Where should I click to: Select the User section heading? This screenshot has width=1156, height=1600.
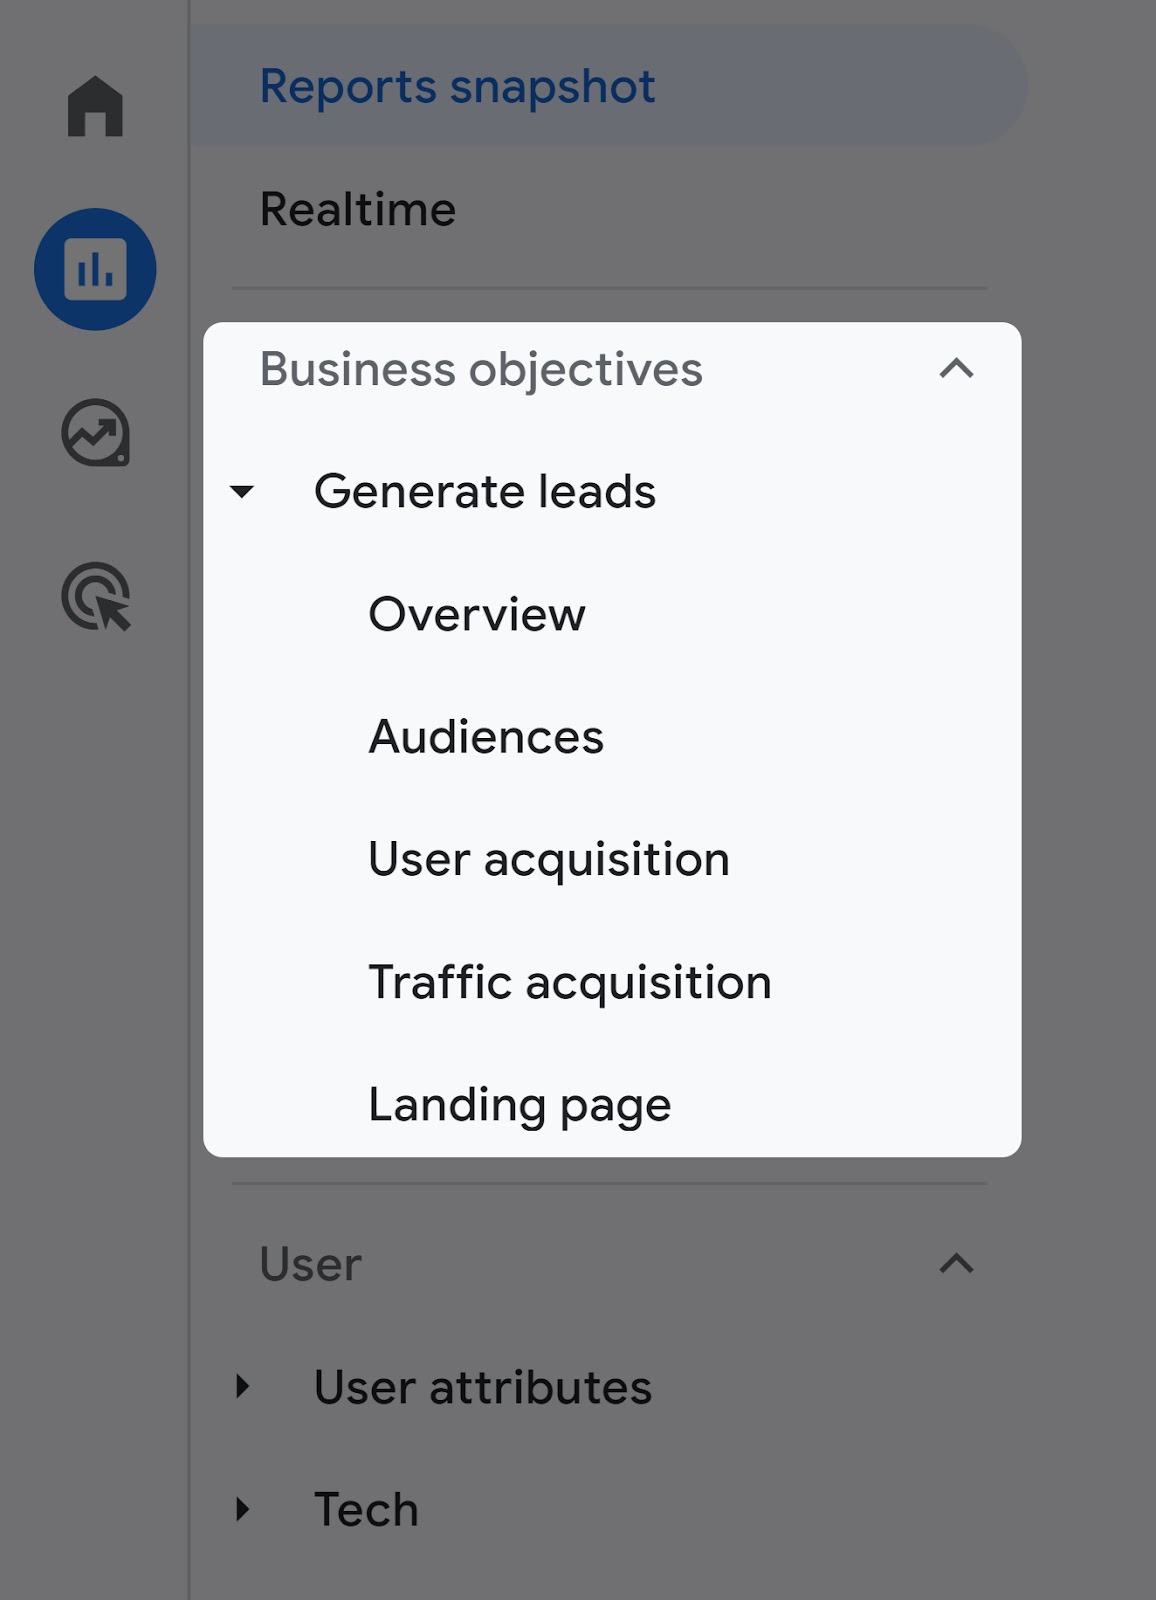point(310,1264)
